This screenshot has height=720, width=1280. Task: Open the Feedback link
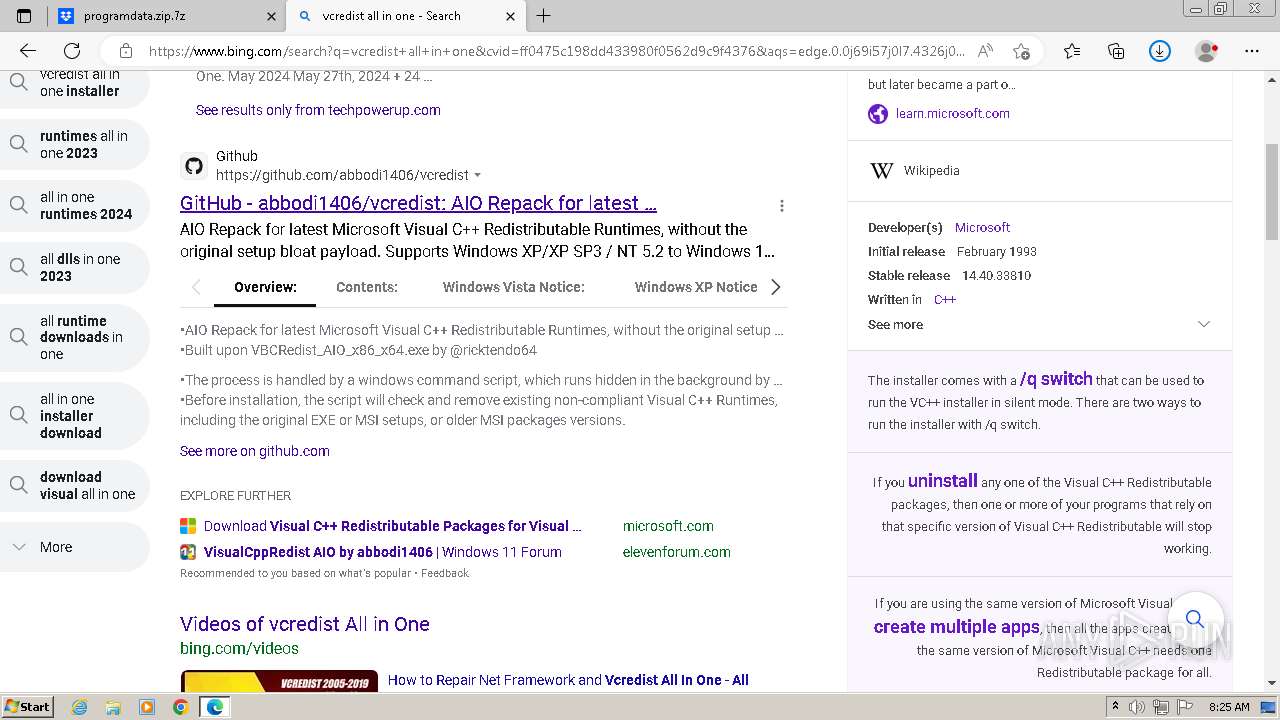coord(445,573)
